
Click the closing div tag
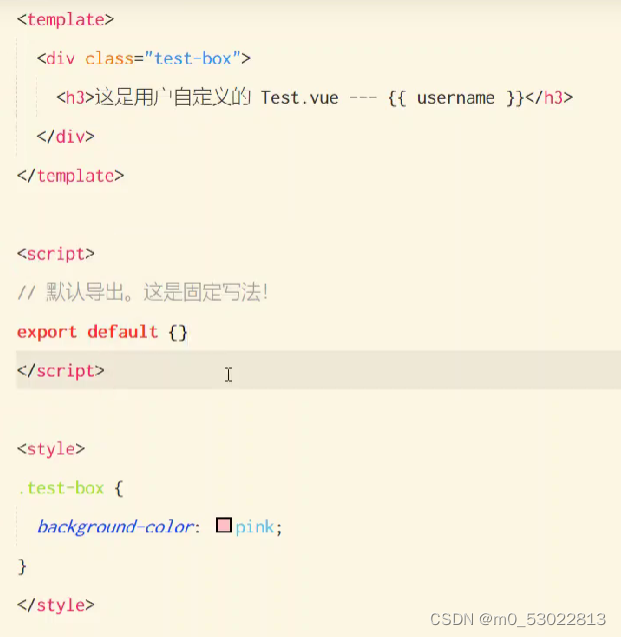[x=65, y=136]
